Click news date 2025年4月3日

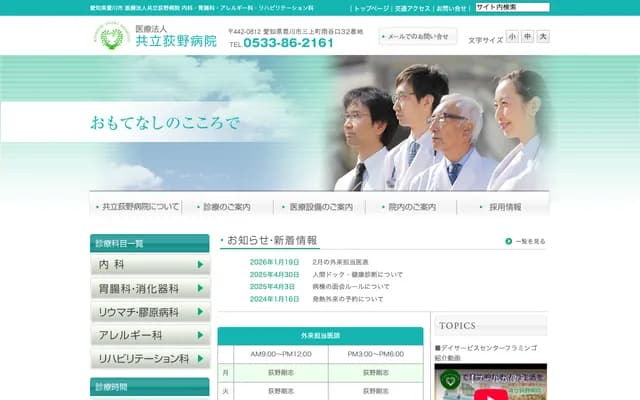pyautogui.click(x=272, y=287)
